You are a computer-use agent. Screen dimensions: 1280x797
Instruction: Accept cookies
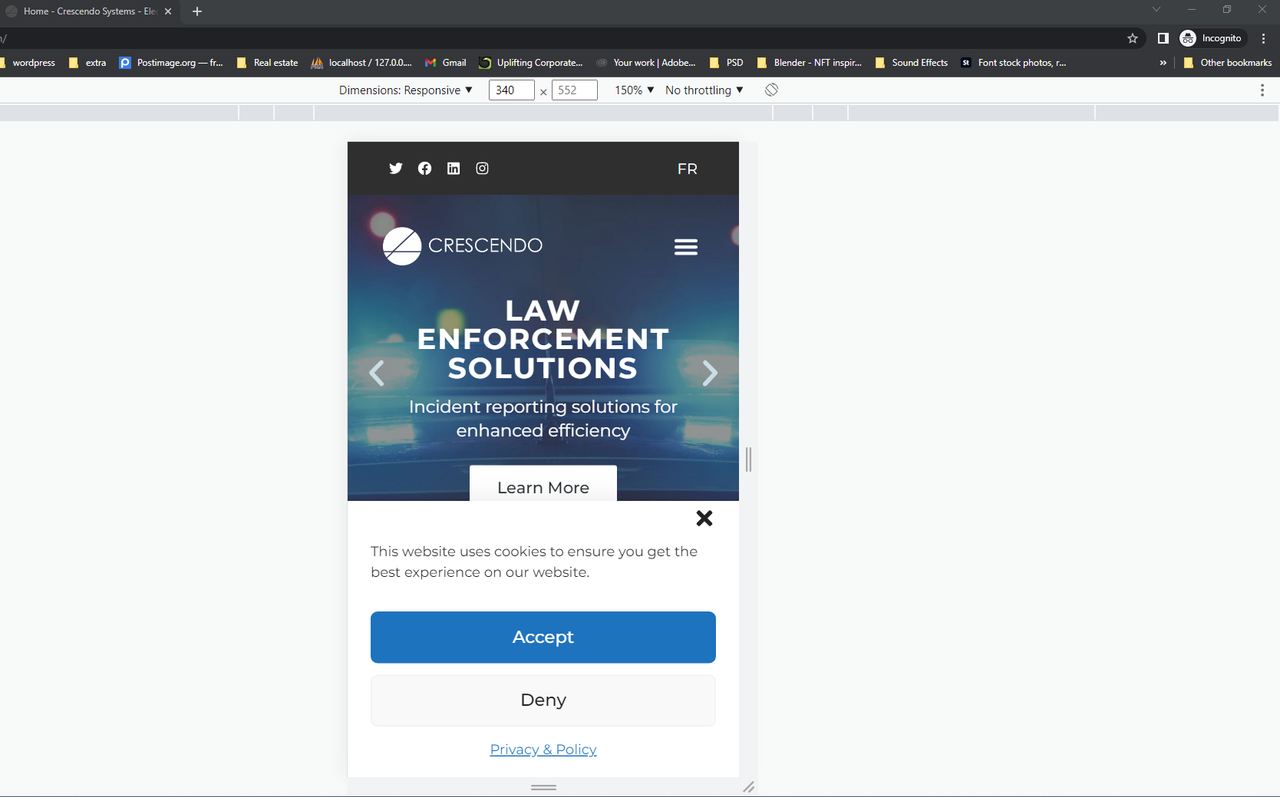(543, 637)
